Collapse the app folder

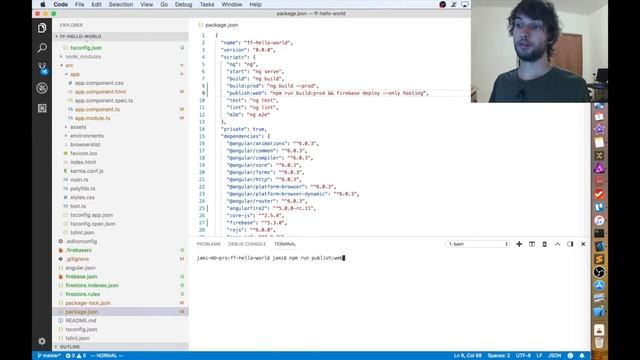75,74
